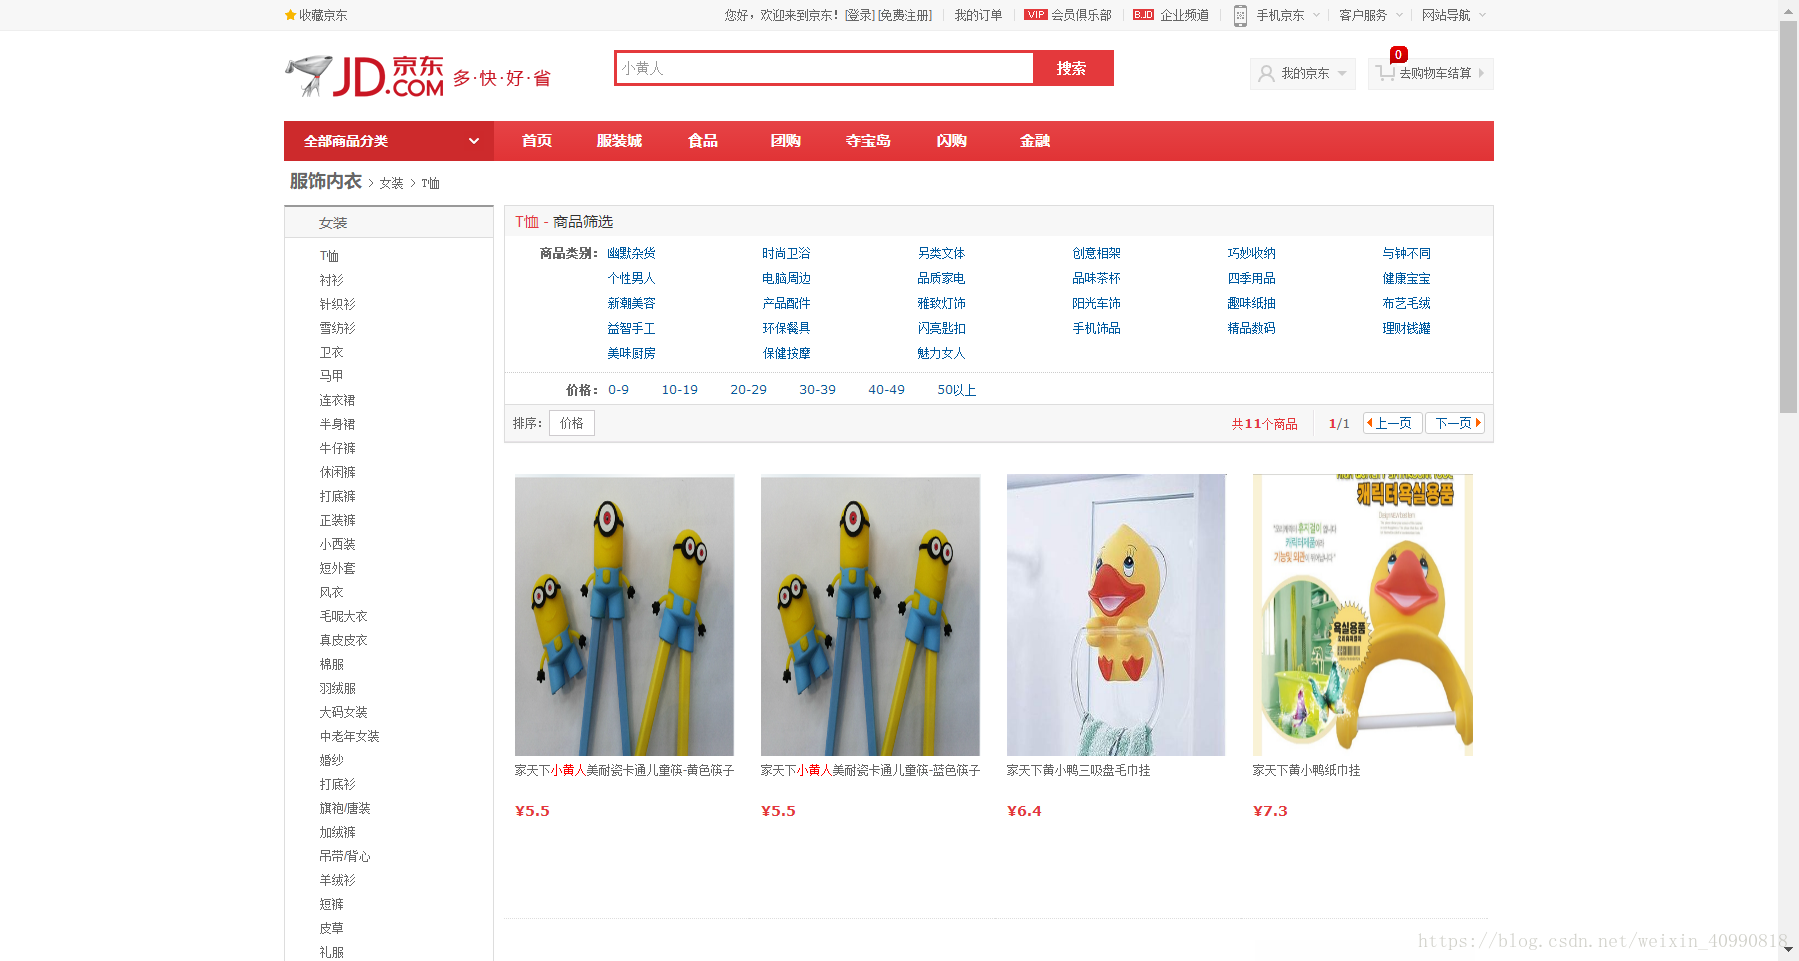This screenshot has height=961, width=1799.
Task: Open the blue minion chopsticks product thumbnail
Action: coord(870,615)
